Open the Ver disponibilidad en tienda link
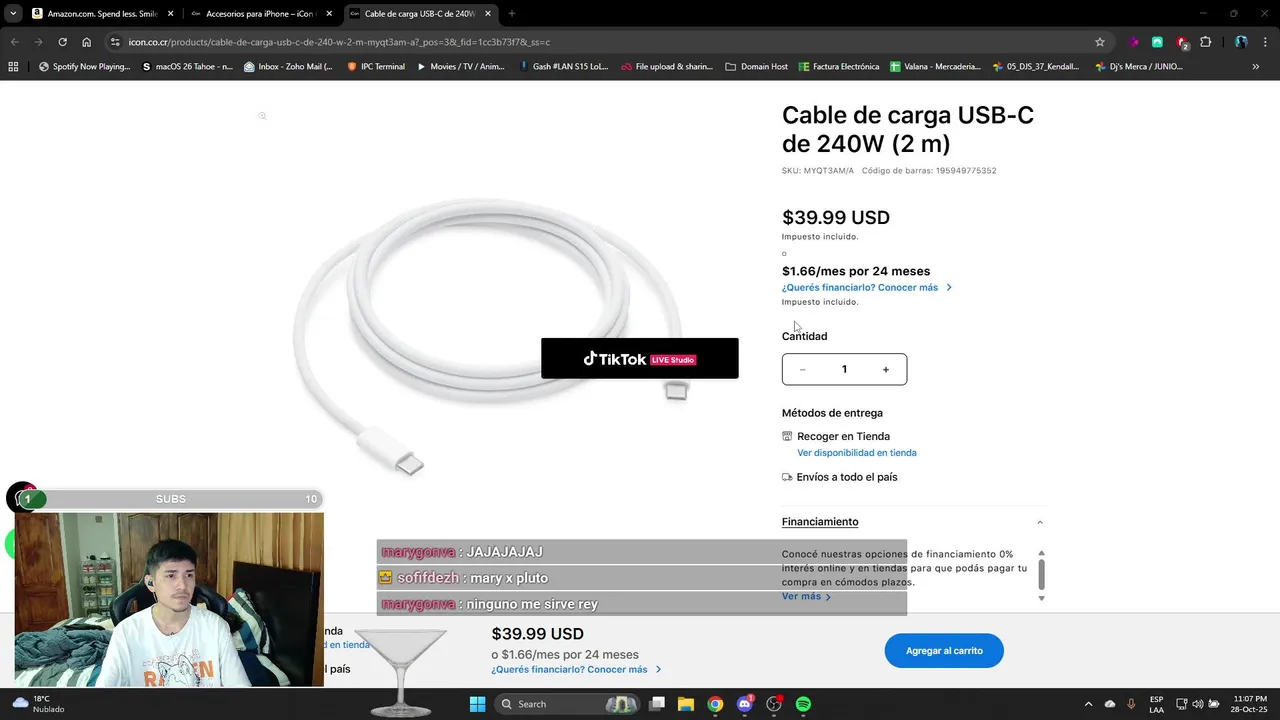 click(x=857, y=453)
